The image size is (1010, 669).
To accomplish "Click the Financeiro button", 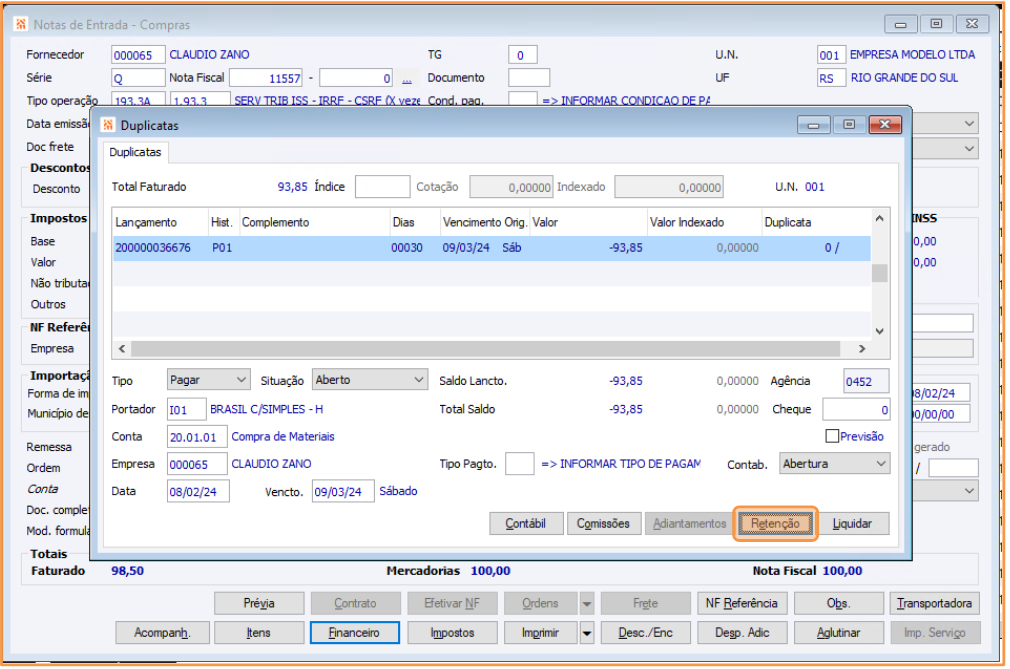I will coord(354,632).
